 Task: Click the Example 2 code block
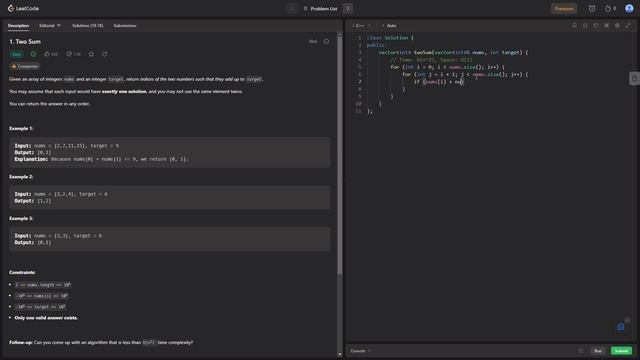pyautogui.click(x=170, y=197)
